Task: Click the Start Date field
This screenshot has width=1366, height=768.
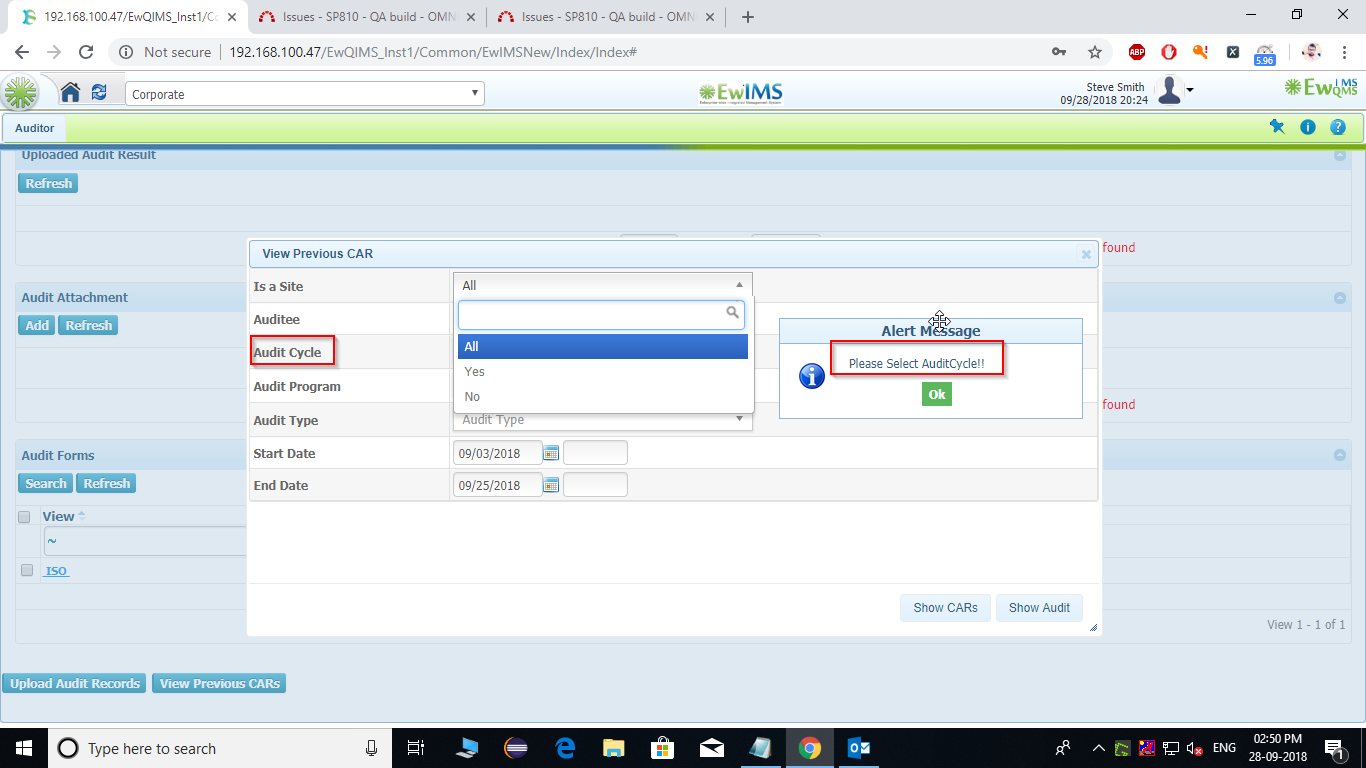Action: pos(498,453)
